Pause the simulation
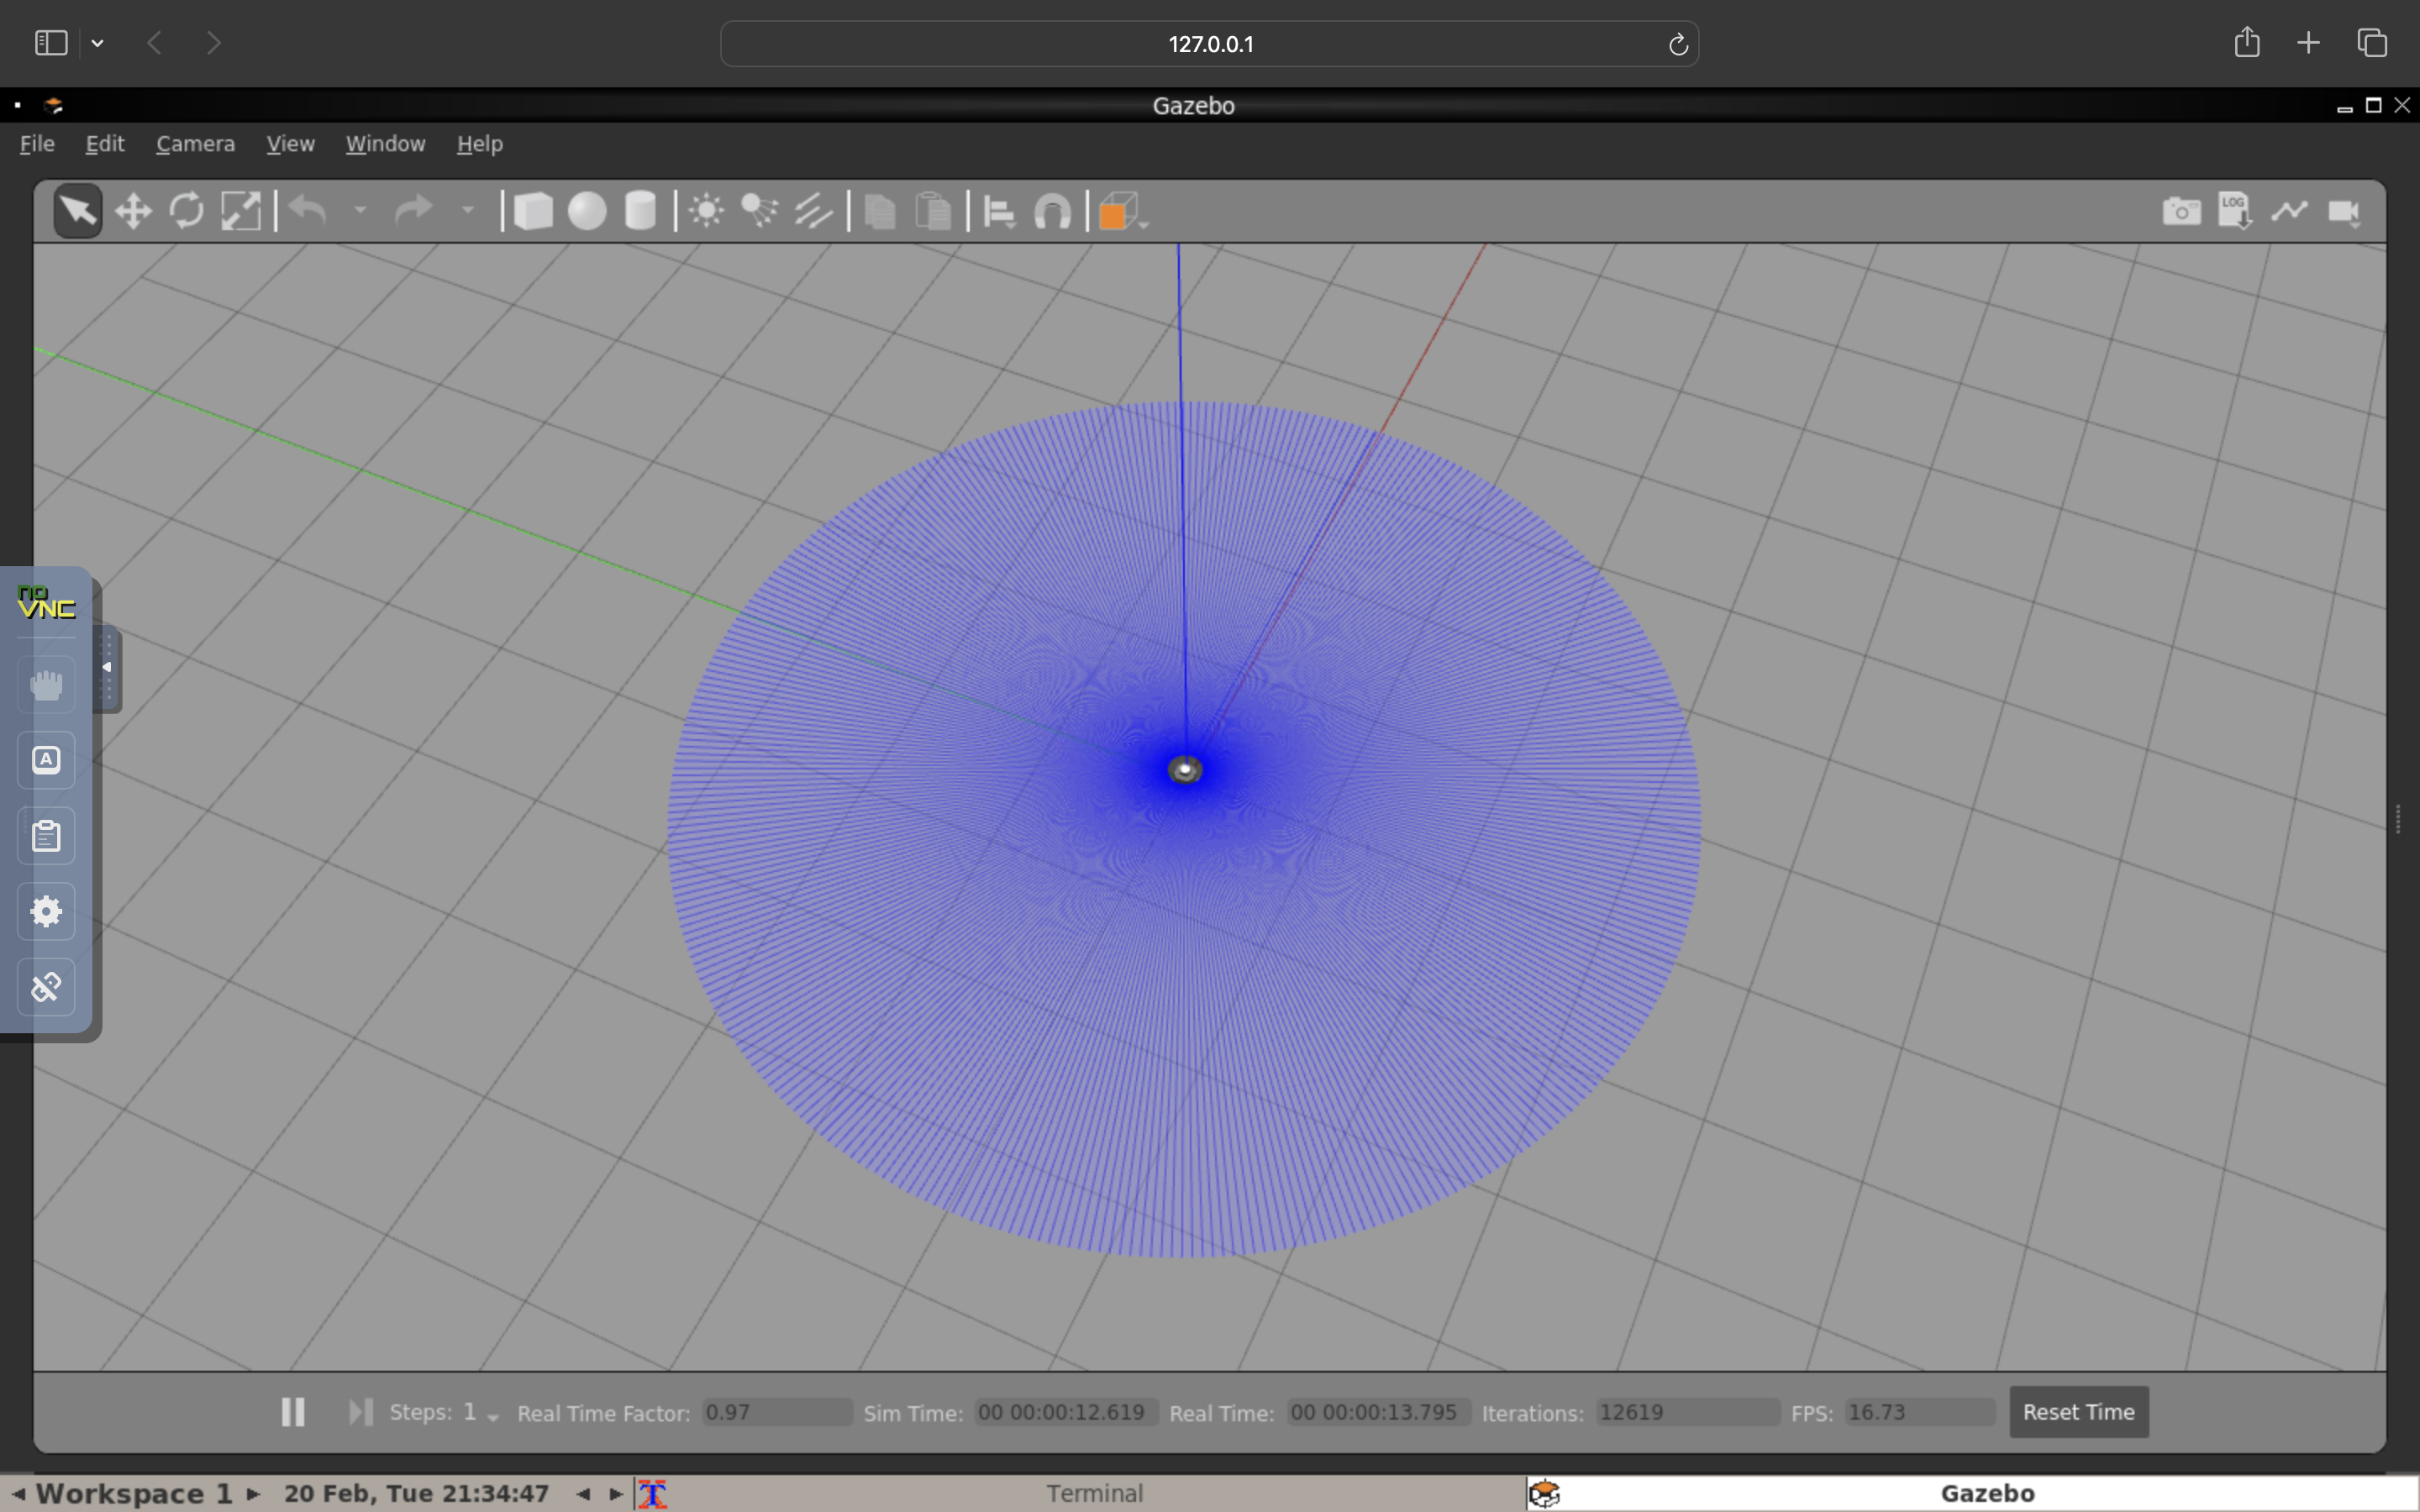This screenshot has height=1512, width=2420. (x=291, y=1411)
